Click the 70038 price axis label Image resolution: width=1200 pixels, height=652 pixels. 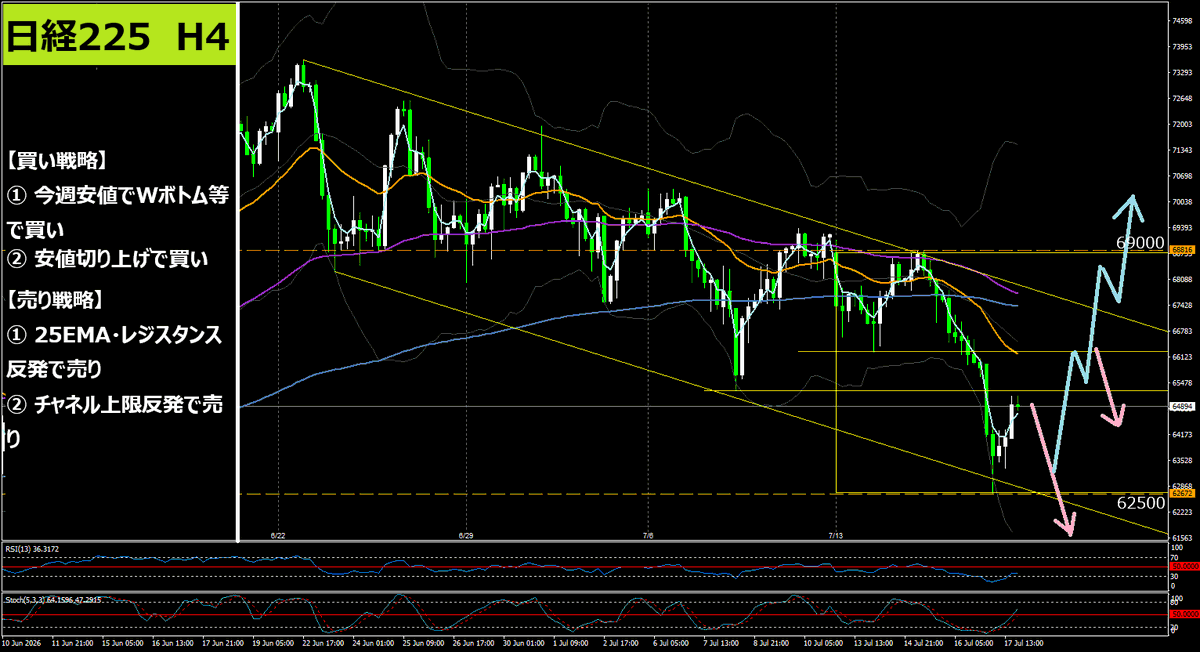1181,202
